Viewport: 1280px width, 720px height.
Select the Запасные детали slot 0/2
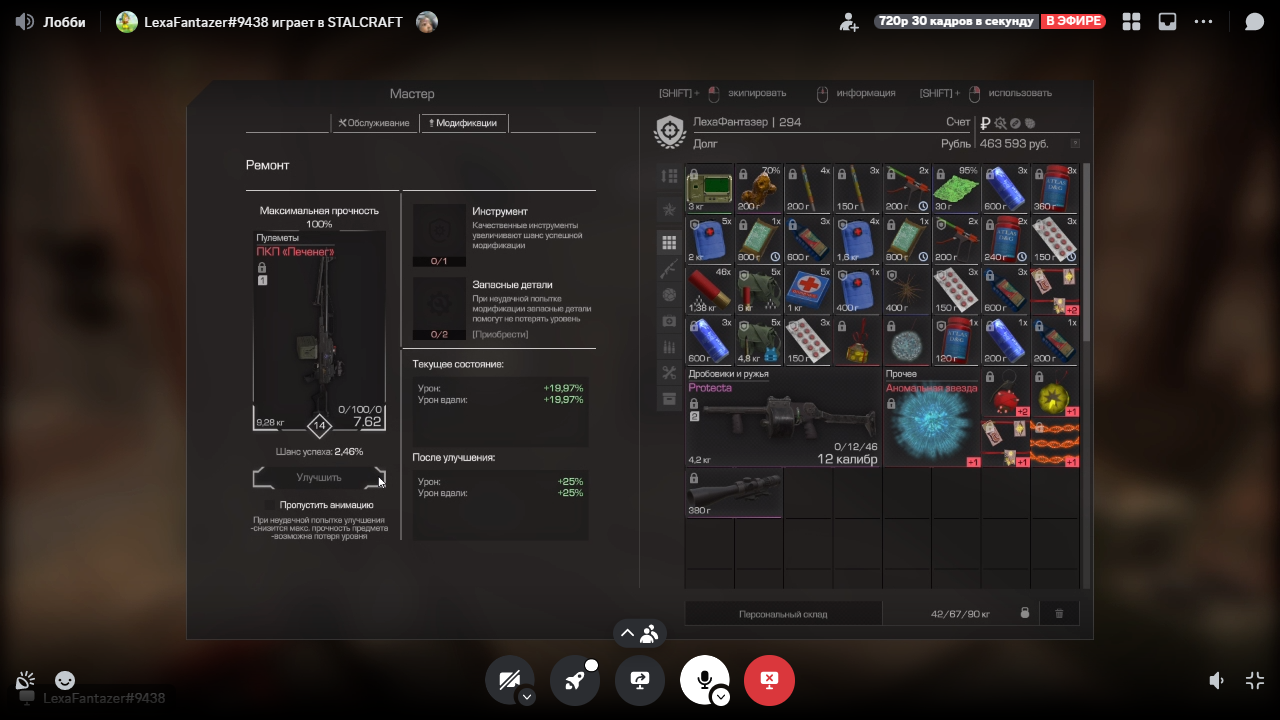pyautogui.click(x=440, y=309)
